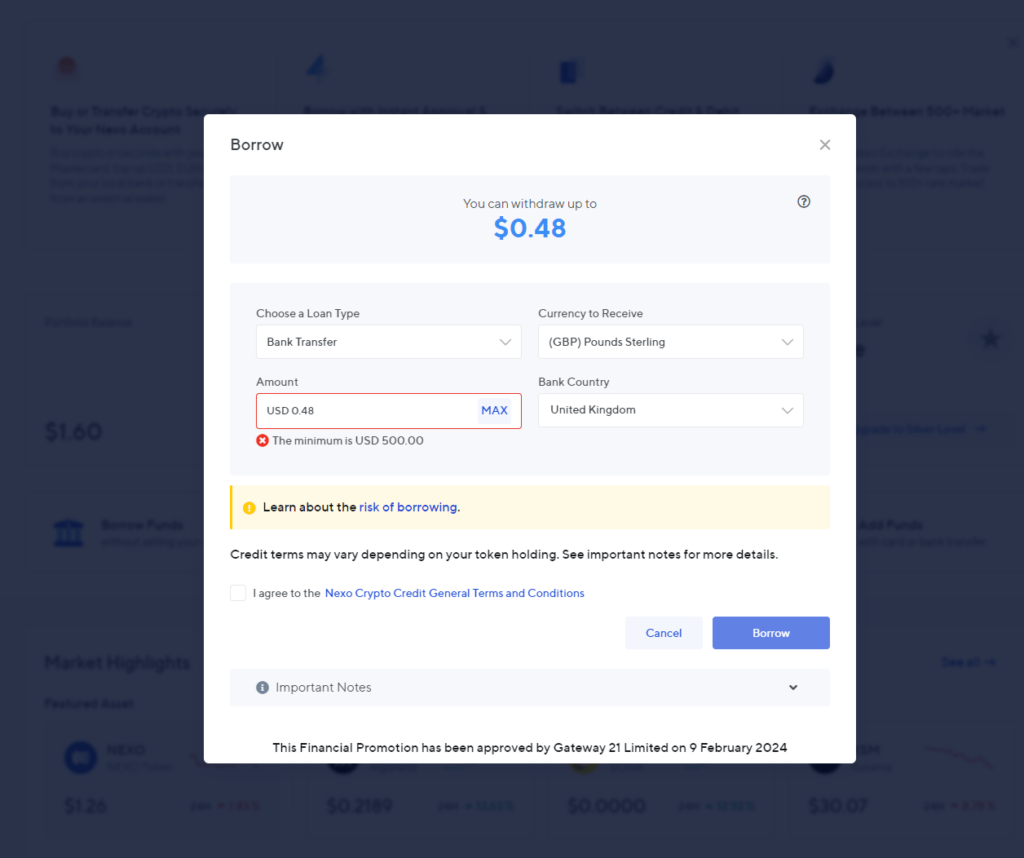Click the Borrow button
Viewport: 1024px width, 858px height.
[770, 632]
